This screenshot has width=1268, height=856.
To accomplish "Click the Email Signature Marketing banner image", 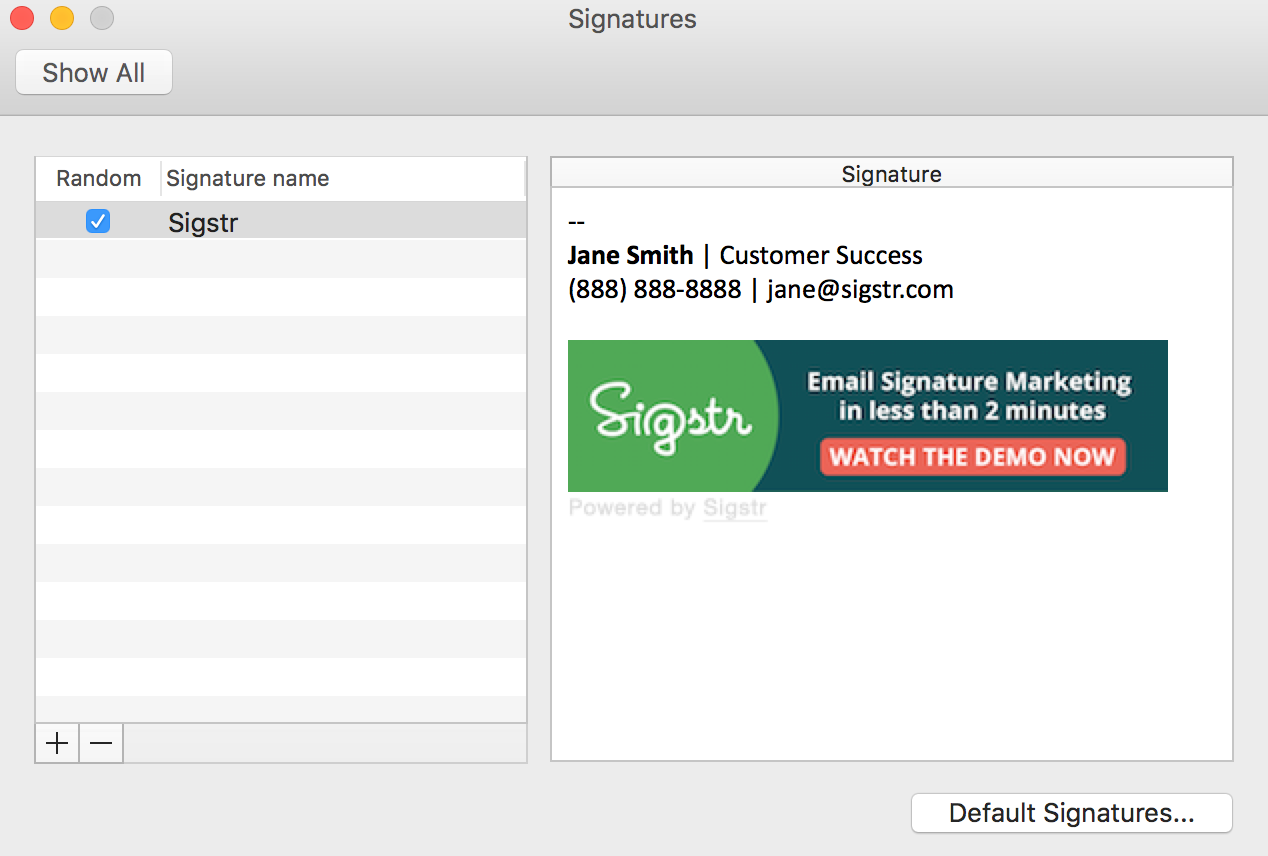I will click(868, 416).
